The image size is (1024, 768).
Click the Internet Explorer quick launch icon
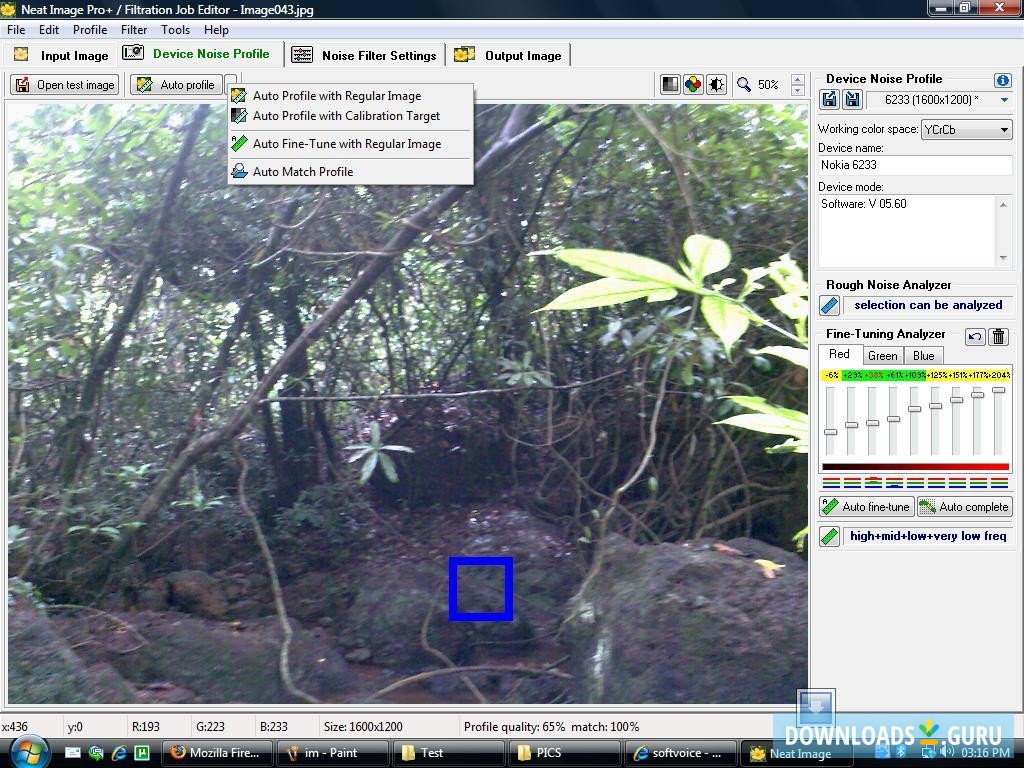click(119, 753)
